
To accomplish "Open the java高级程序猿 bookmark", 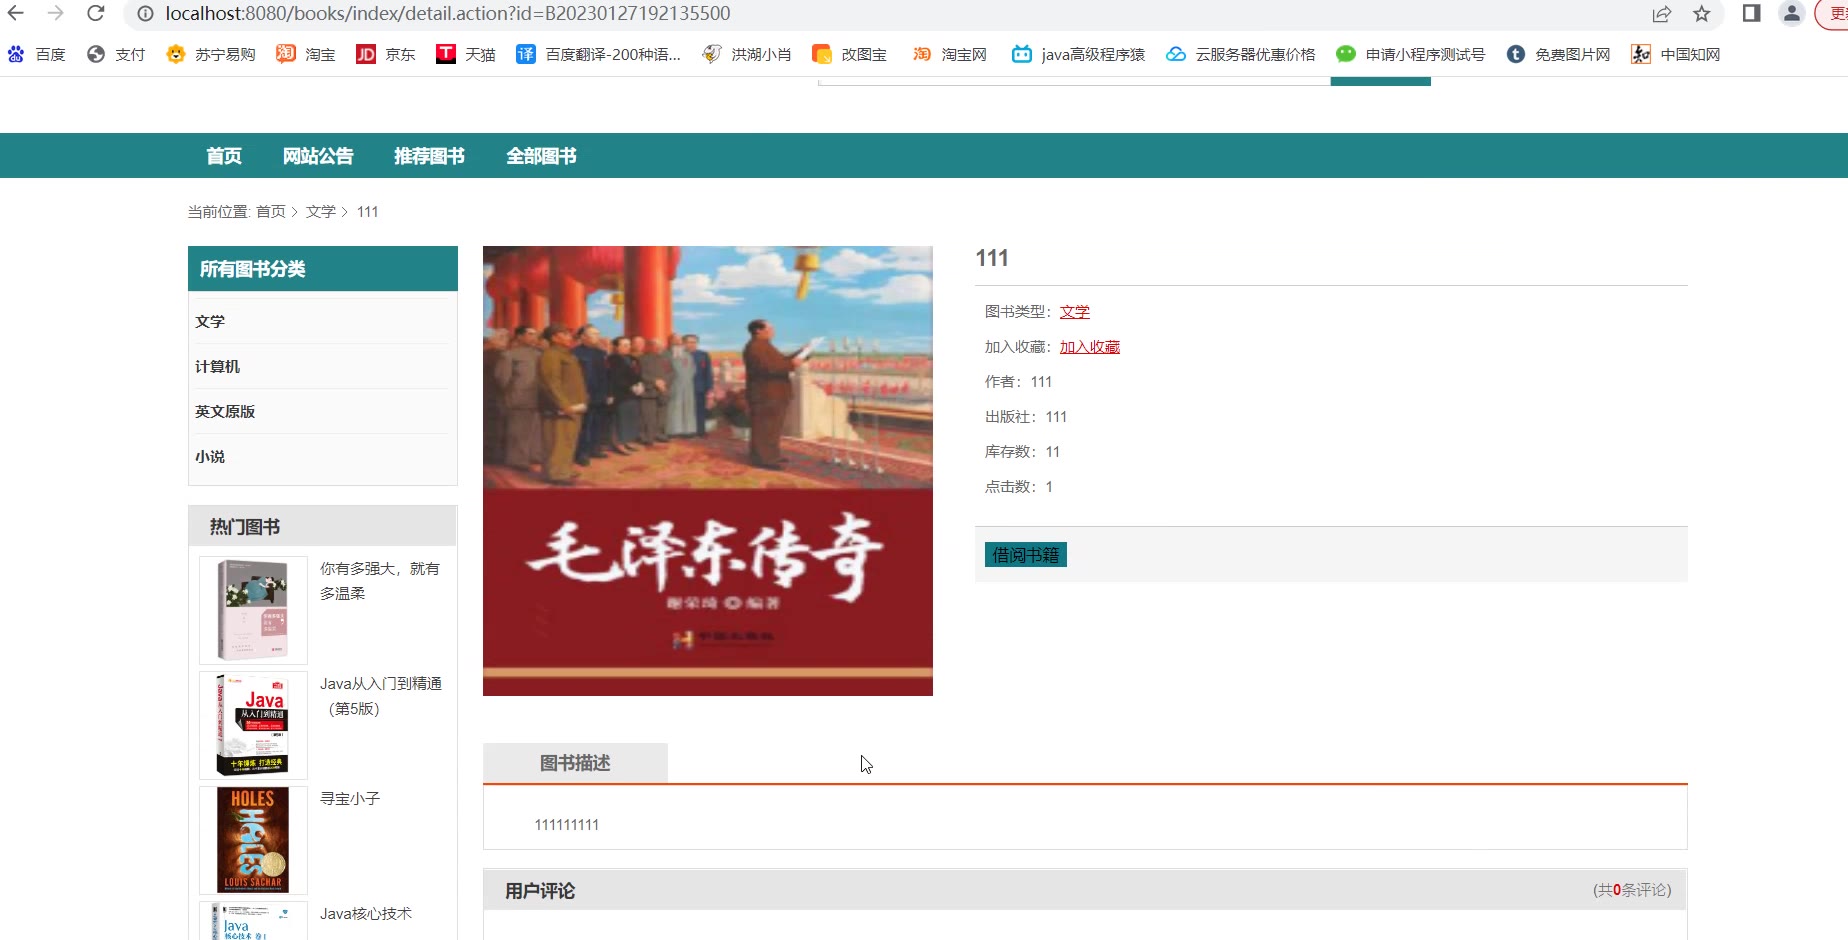I will click(1078, 54).
